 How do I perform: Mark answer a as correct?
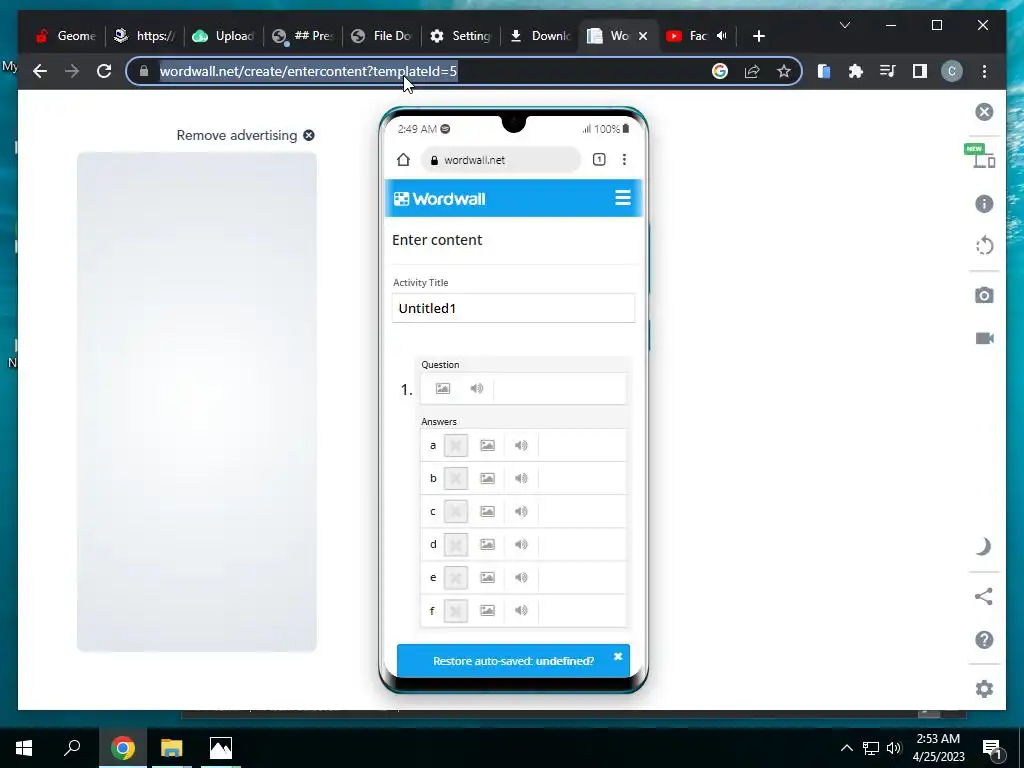click(x=456, y=445)
